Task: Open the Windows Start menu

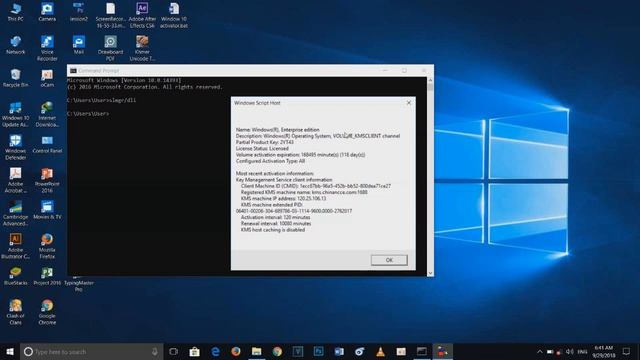Action: point(10,351)
